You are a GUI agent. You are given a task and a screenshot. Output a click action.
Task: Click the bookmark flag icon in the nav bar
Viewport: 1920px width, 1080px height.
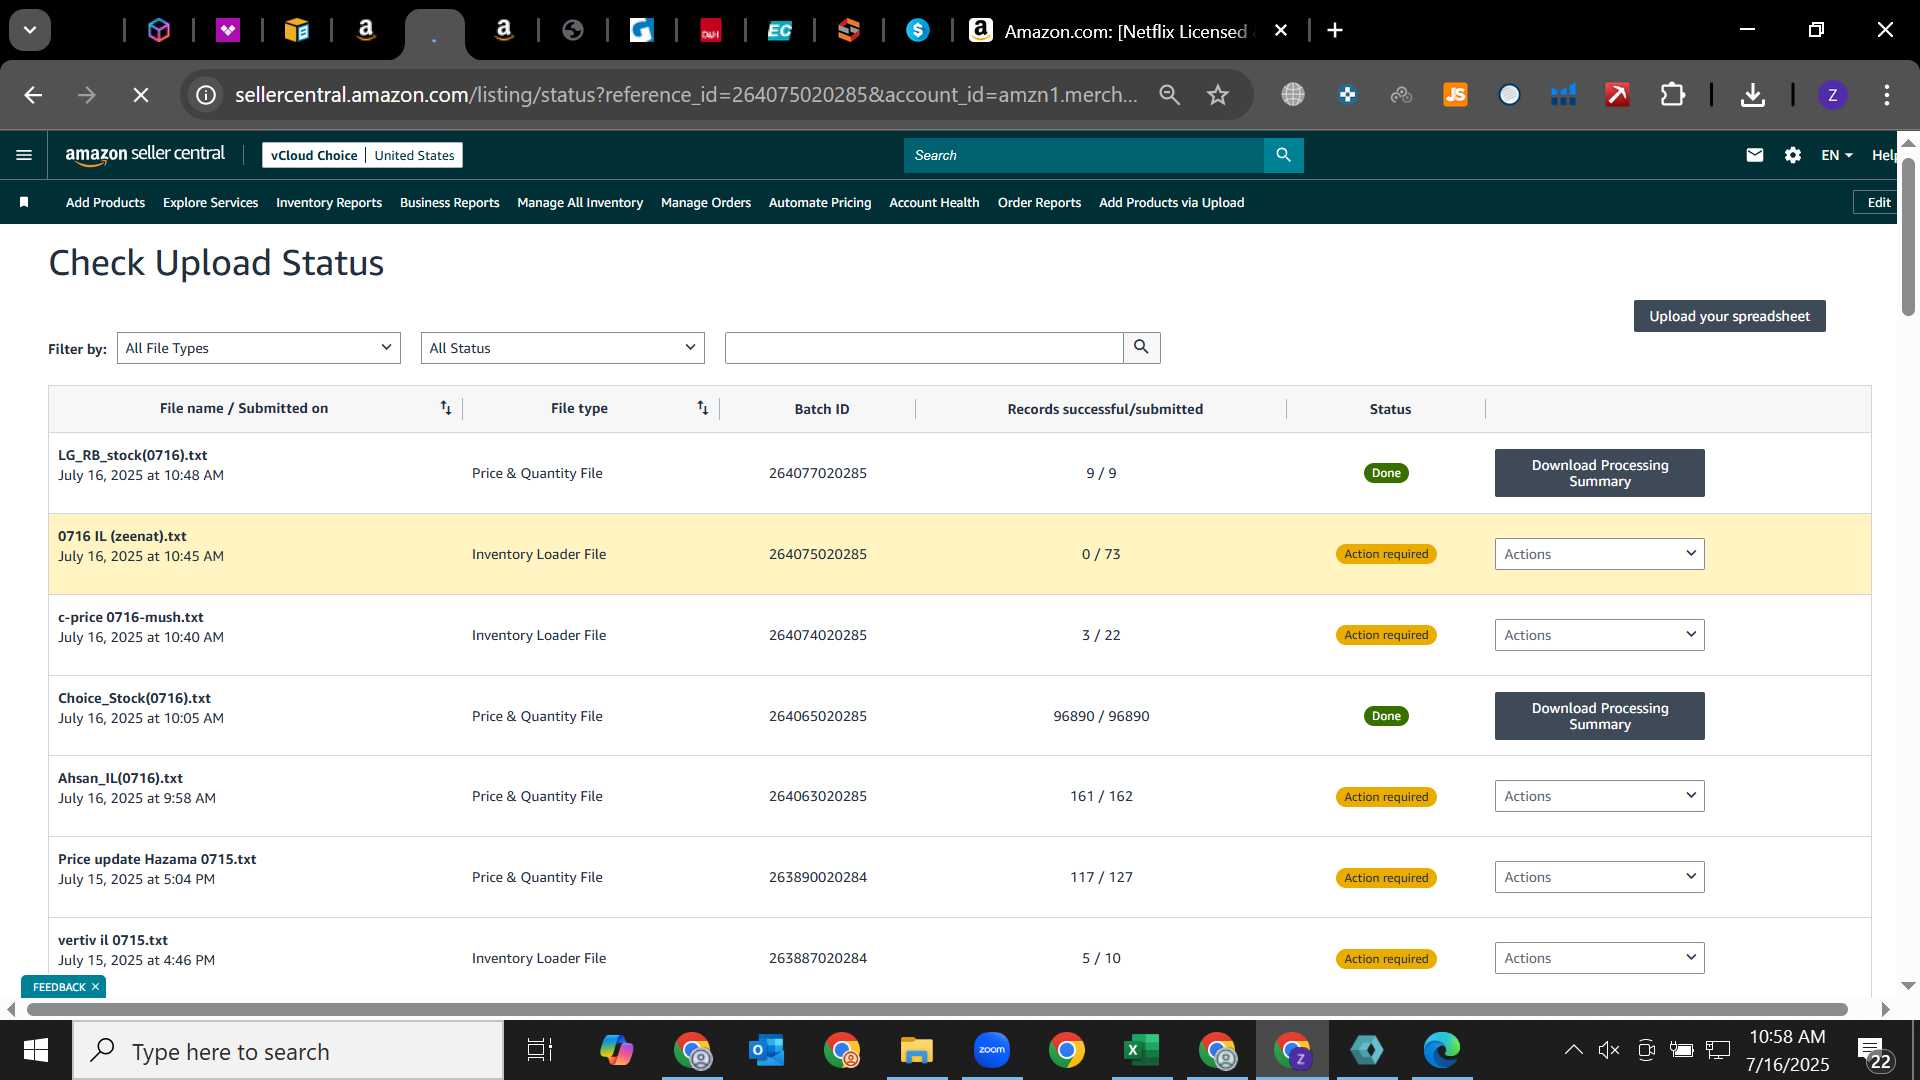coord(24,202)
